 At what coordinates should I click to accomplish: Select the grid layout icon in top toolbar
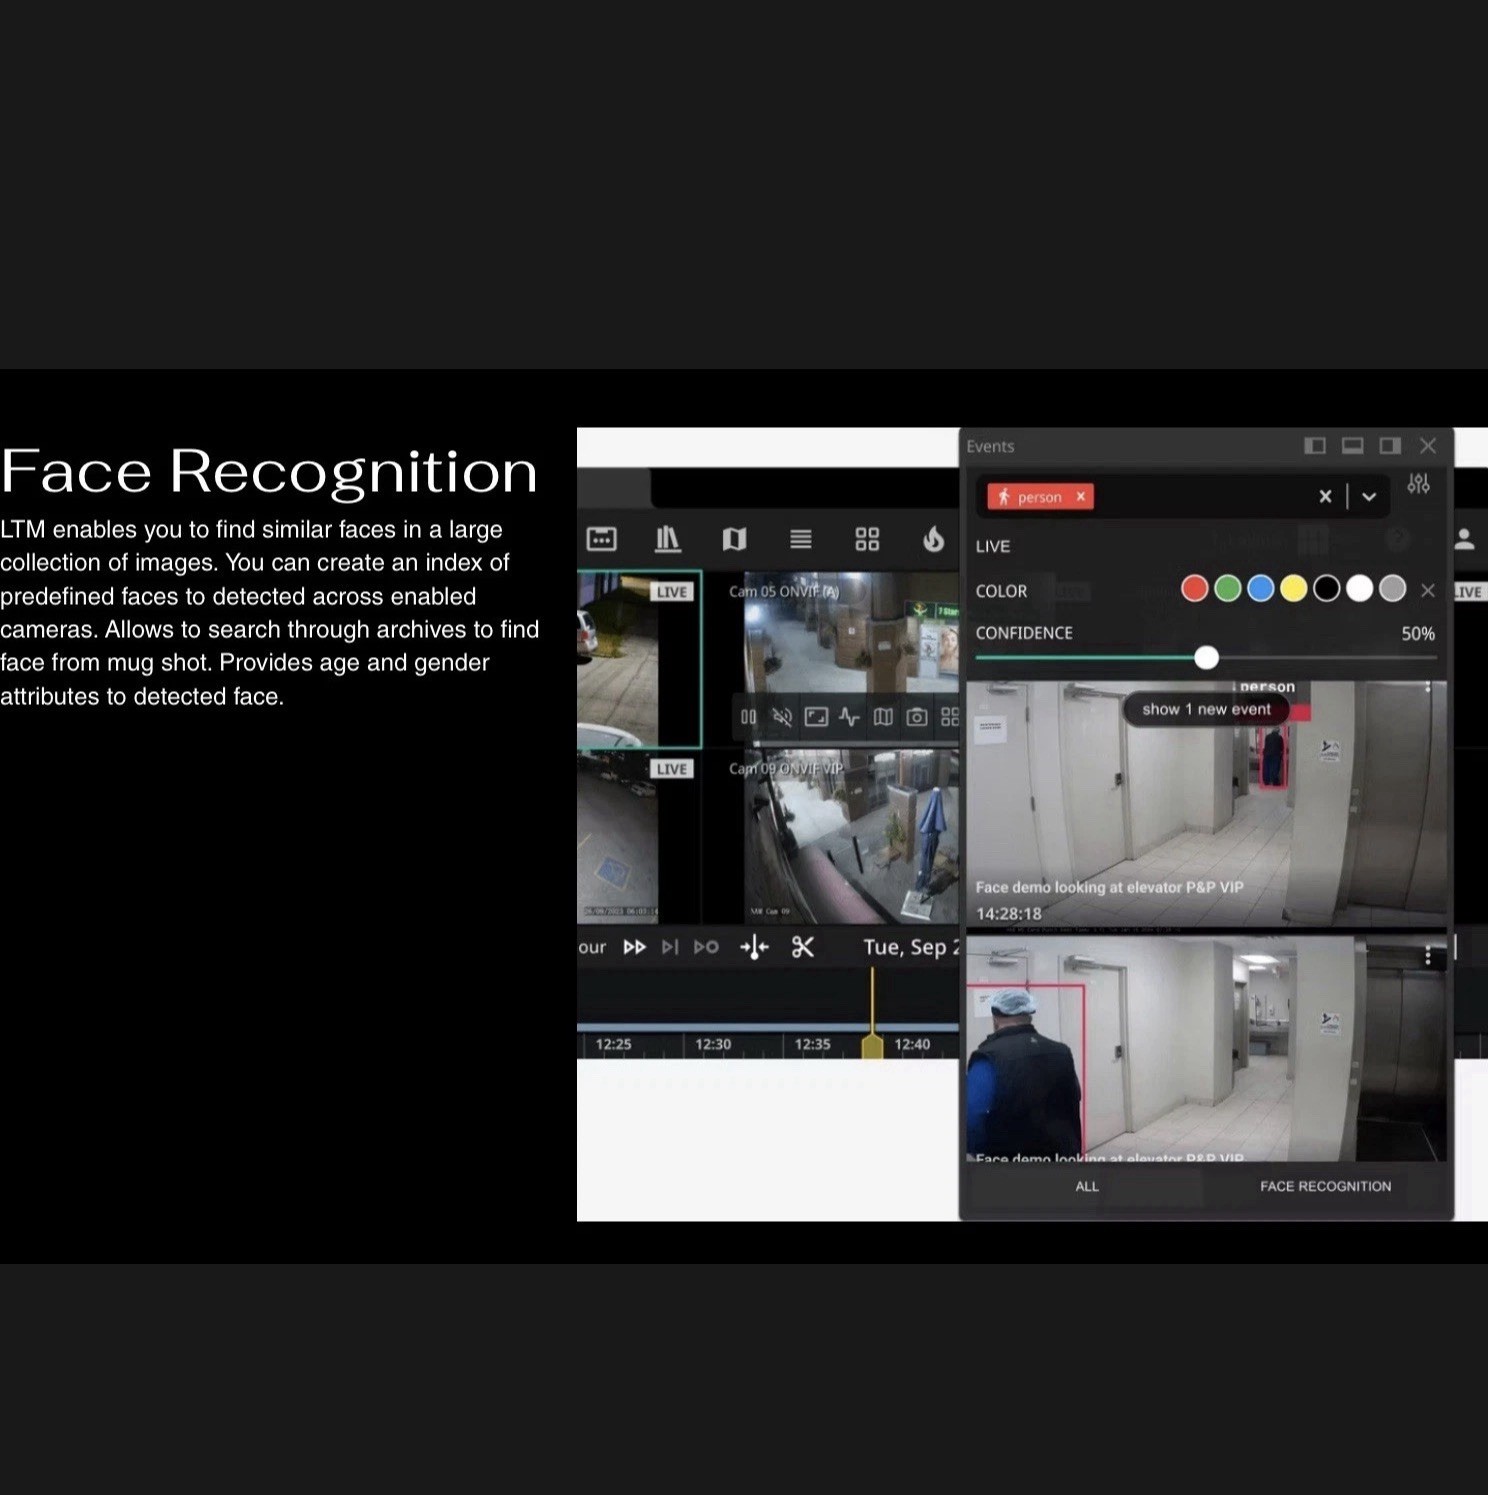(867, 540)
